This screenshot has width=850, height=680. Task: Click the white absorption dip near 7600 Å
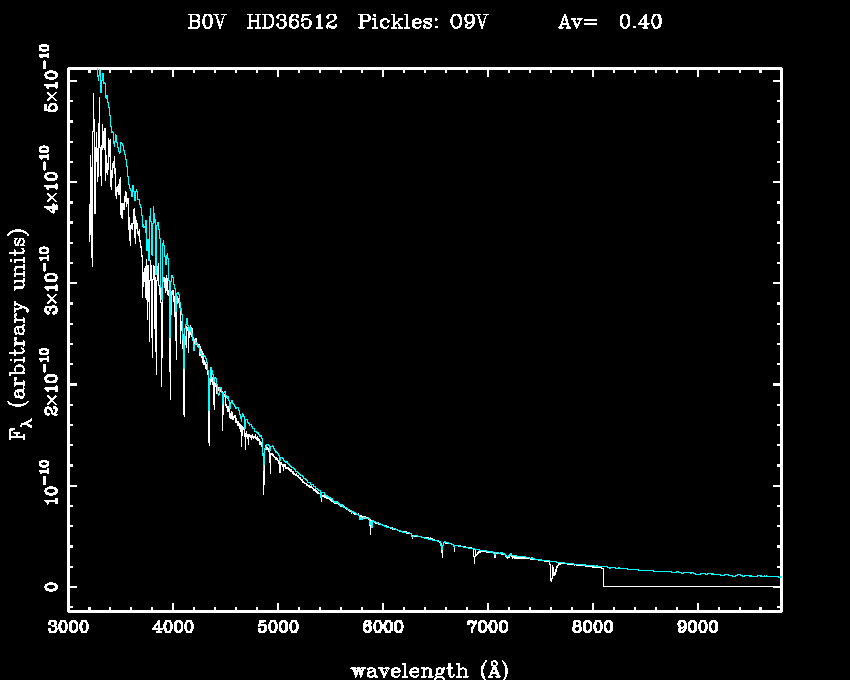(x=551, y=573)
